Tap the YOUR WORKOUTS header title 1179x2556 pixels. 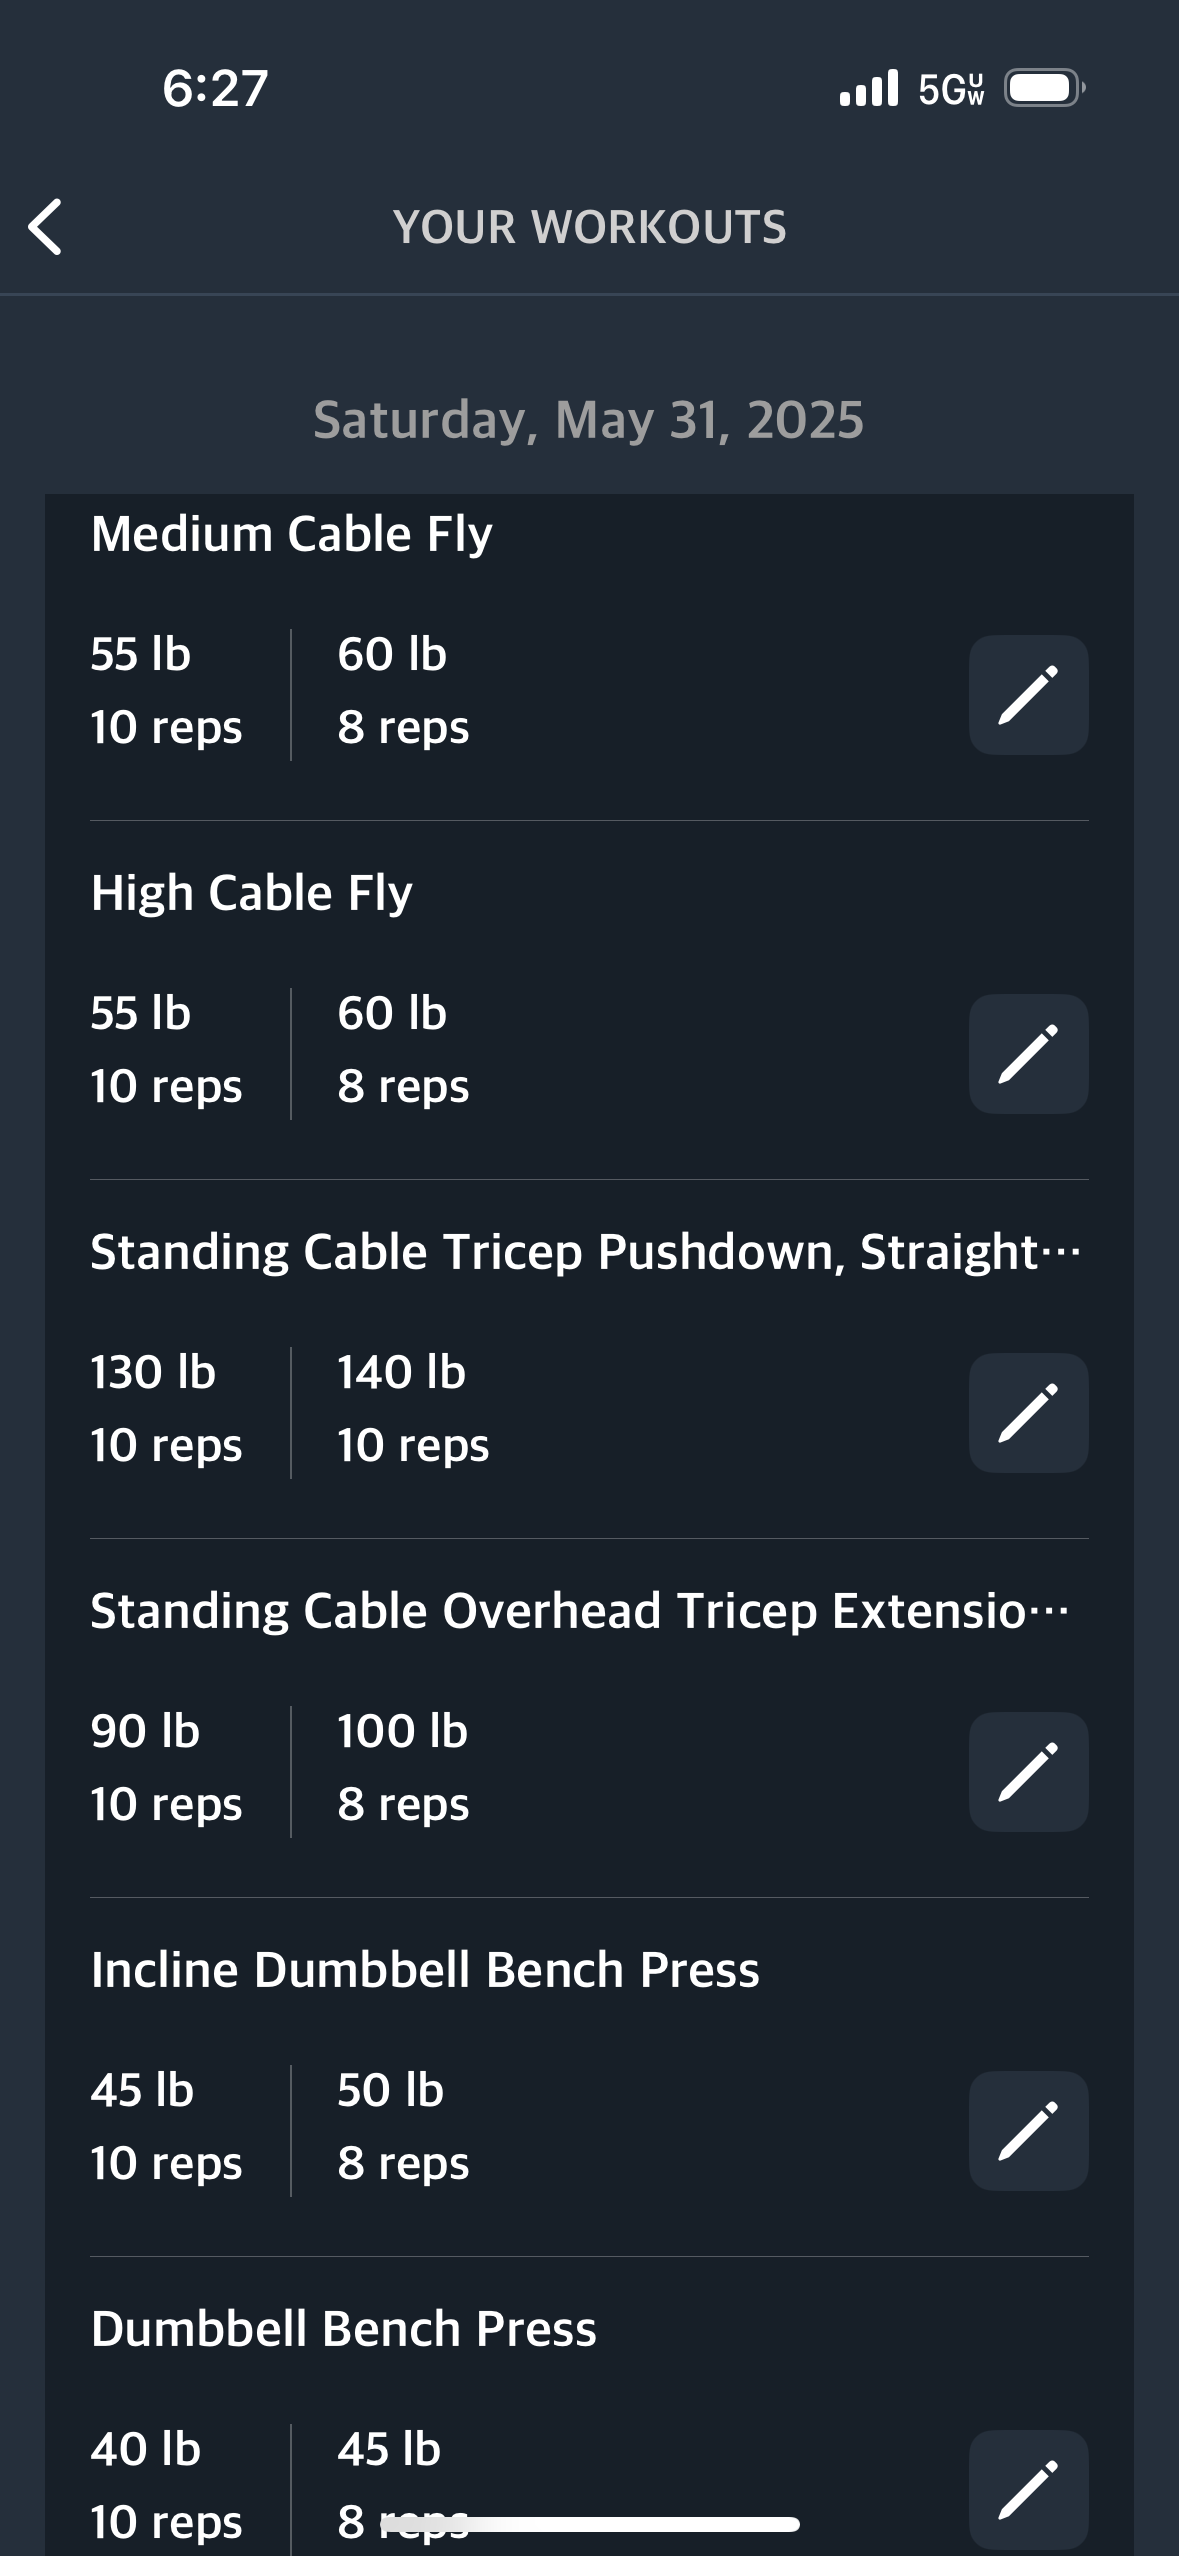589,227
